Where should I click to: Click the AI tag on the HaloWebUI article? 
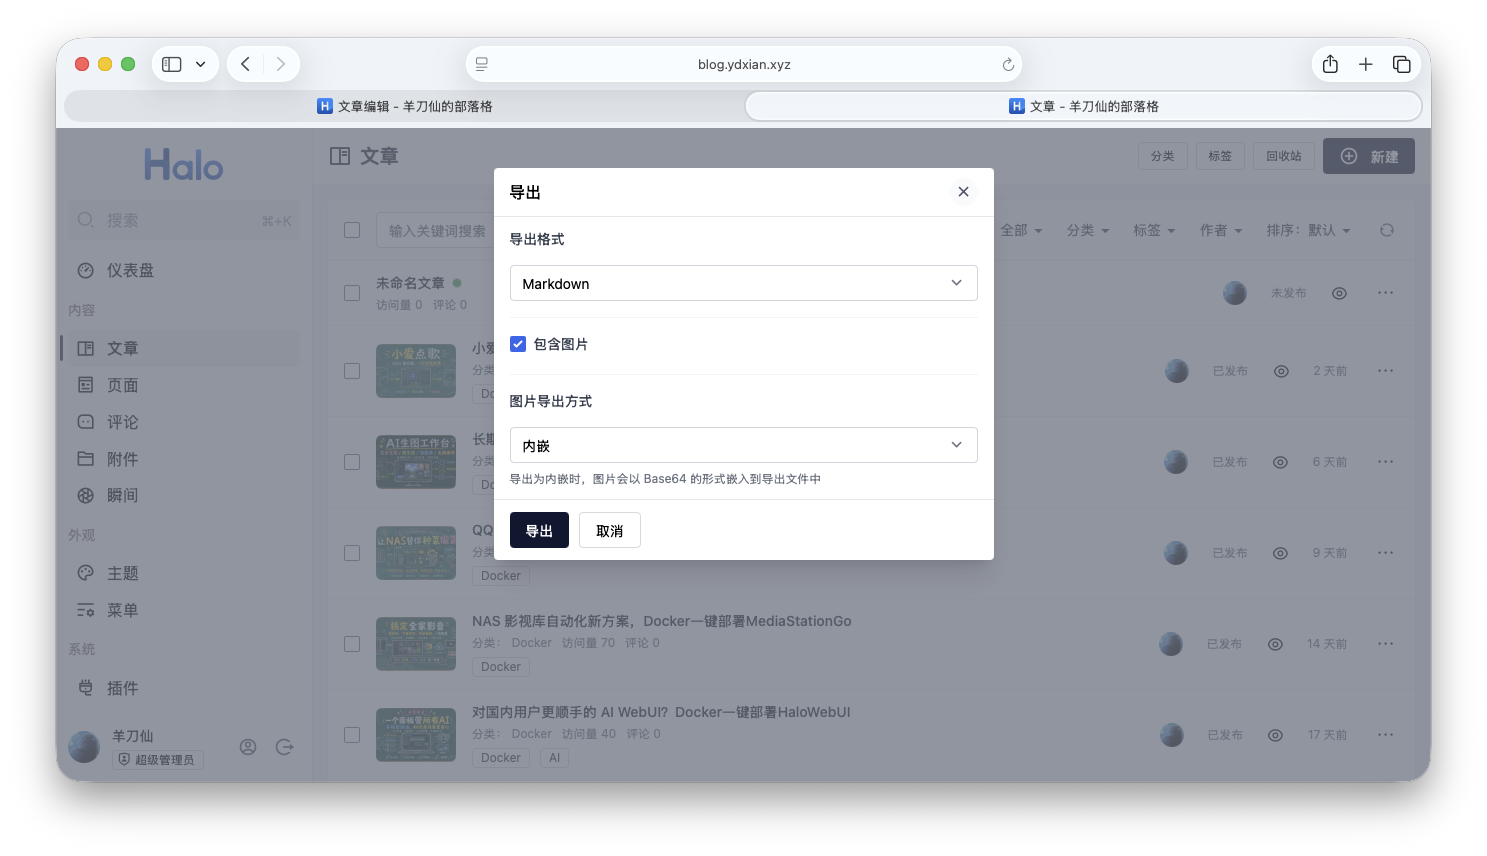pyautogui.click(x=554, y=758)
